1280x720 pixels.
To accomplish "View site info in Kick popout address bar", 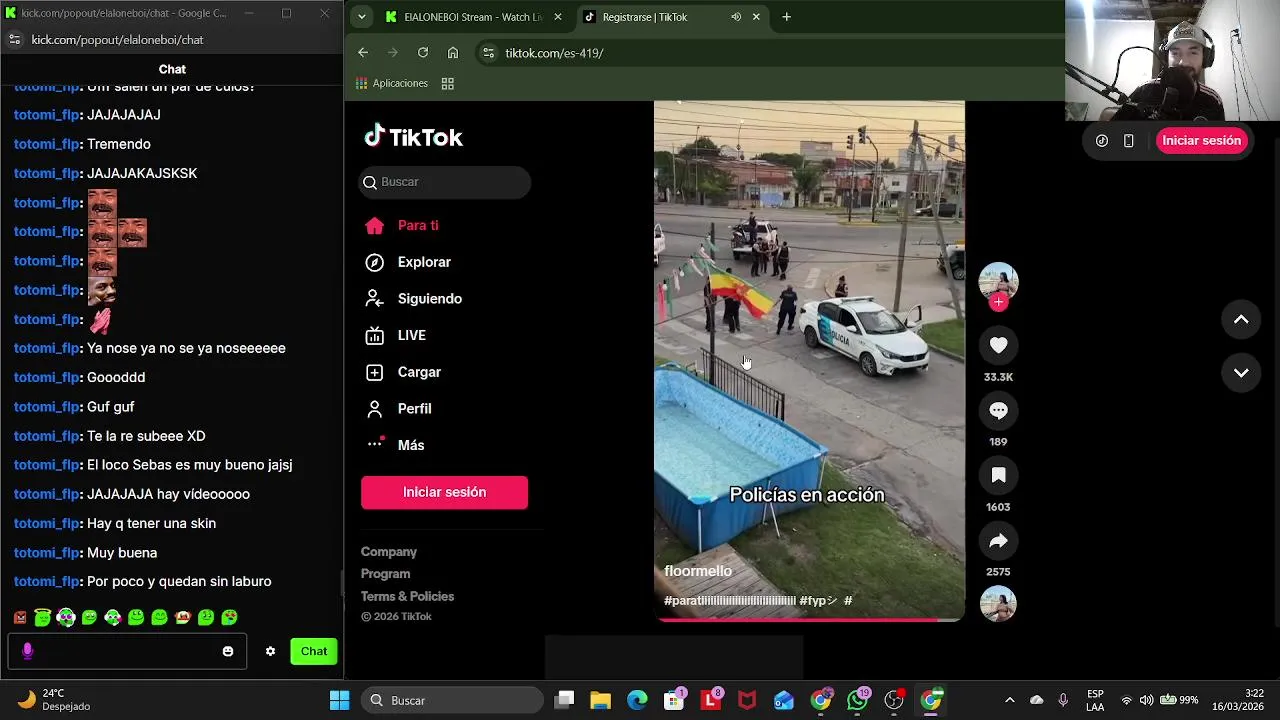I will (x=14, y=40).
